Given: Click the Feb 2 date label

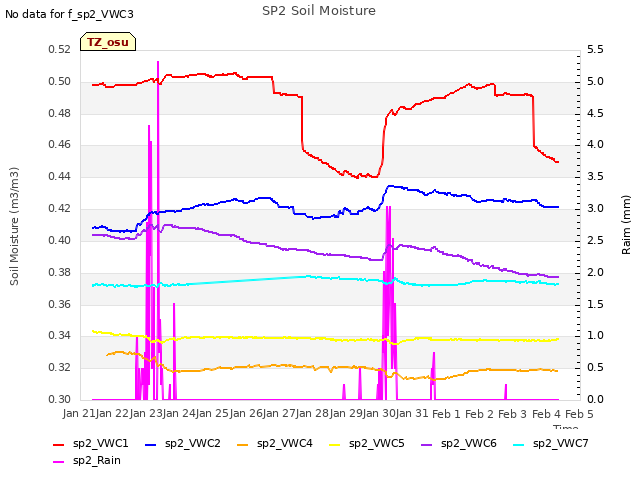Looking at the screenshot, I should pyautogui.click(x=480, y=414).
